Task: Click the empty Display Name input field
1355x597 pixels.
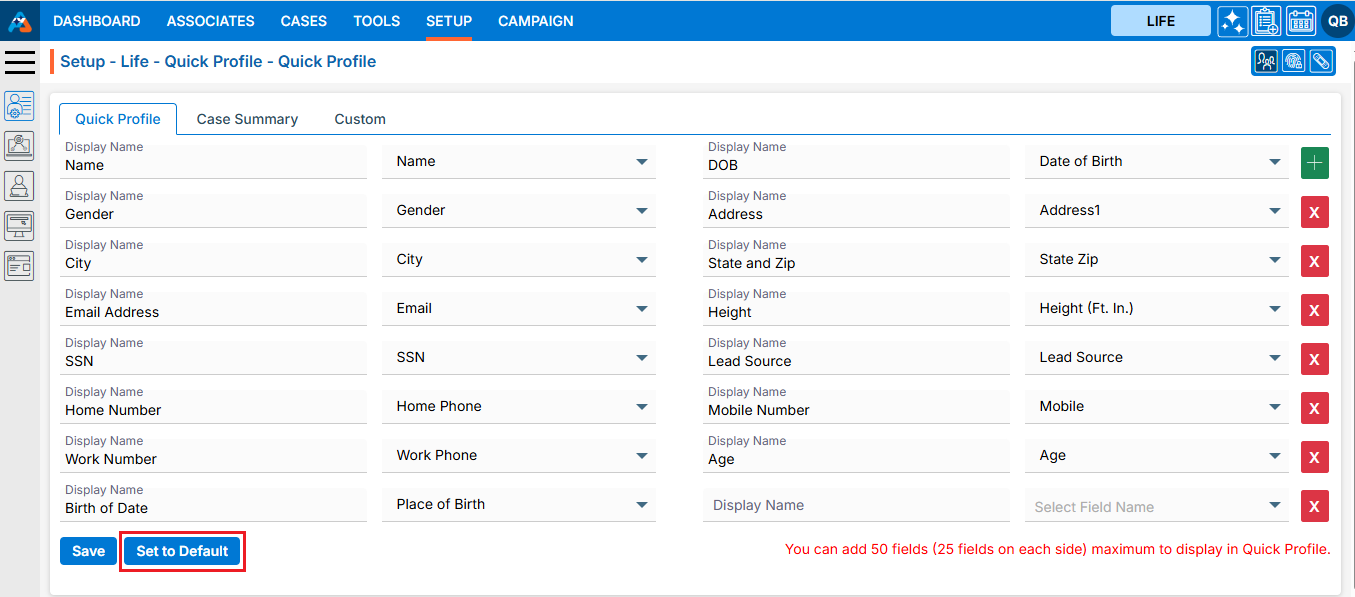Action: [855, 506]
